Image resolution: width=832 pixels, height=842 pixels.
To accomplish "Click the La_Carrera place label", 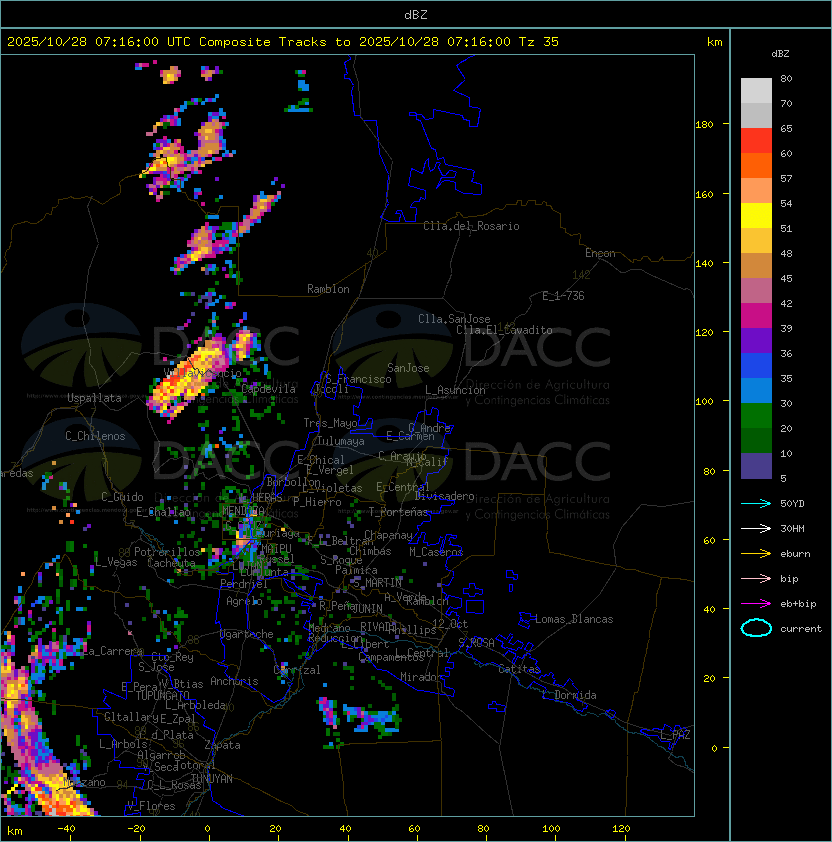I will pyautogui.click(x=113, y=651).
